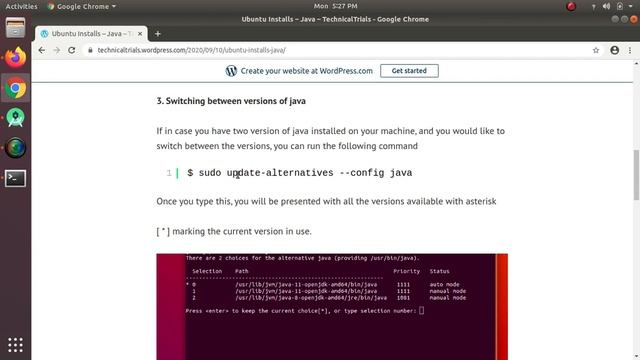Open the volume icon in the top bar
The width and height of the screenshot is (640, 360).
pos(606,6)
